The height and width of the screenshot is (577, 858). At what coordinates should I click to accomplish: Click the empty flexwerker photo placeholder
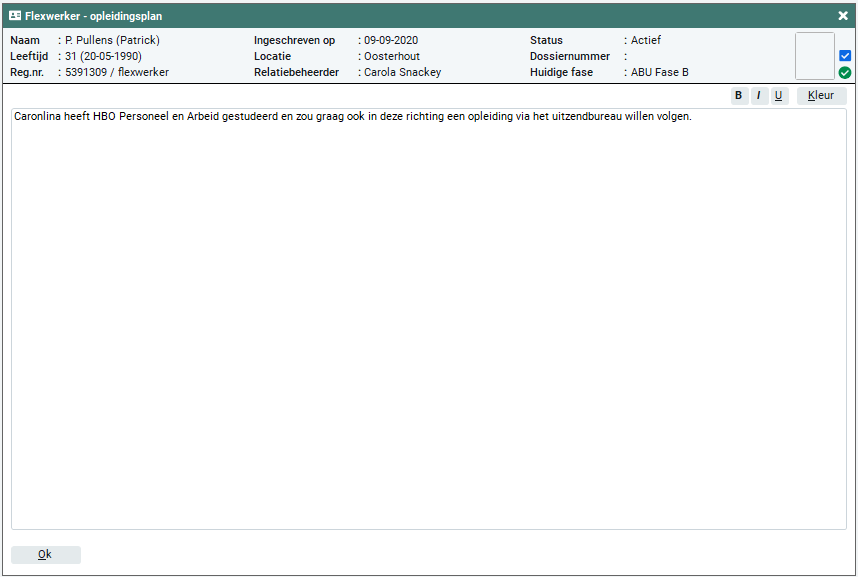(814, 56)
